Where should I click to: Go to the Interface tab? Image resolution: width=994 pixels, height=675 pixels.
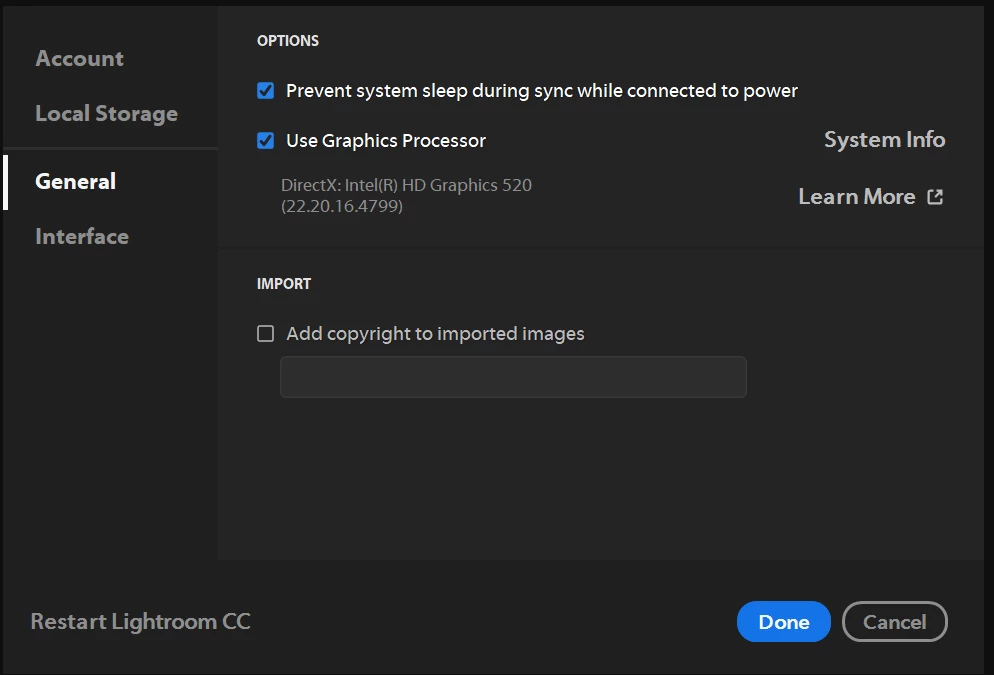(82, 237)
